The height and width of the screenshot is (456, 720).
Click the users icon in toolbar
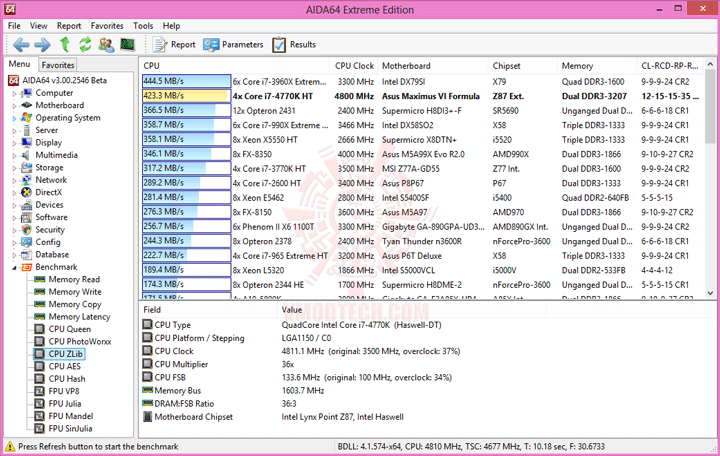pos(106,45)
